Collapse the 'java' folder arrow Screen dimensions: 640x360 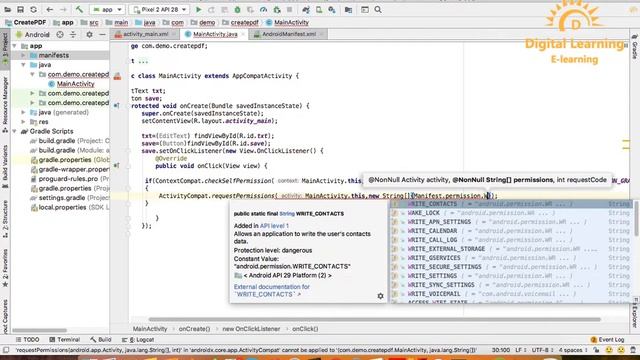[x=24, y=65]
